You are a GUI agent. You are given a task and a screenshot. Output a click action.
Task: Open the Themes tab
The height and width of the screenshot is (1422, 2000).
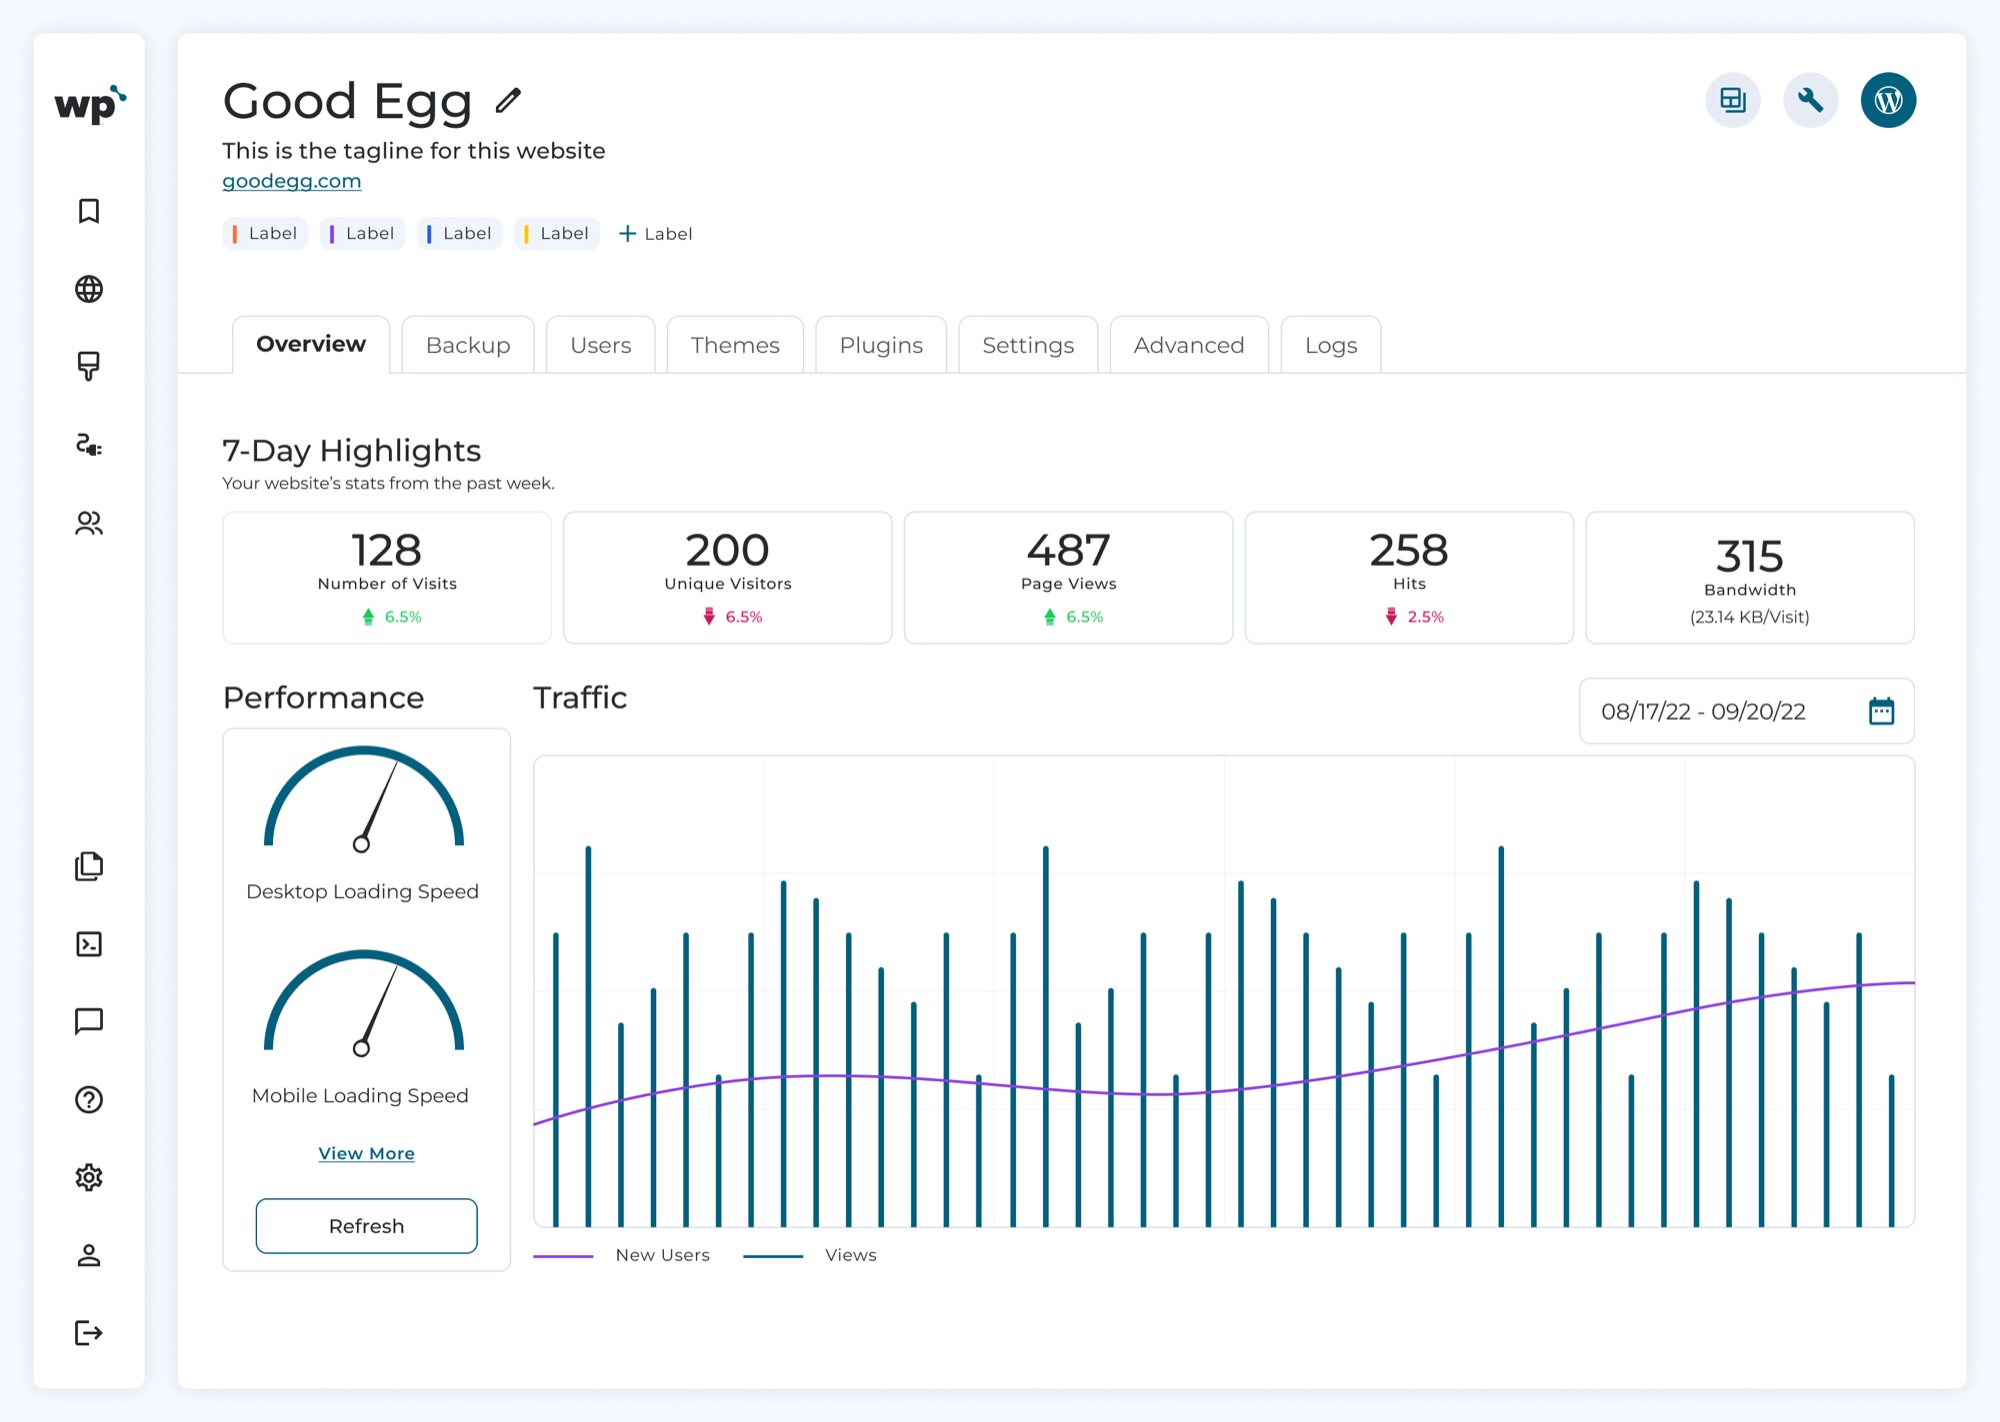(x=735, y=345)
